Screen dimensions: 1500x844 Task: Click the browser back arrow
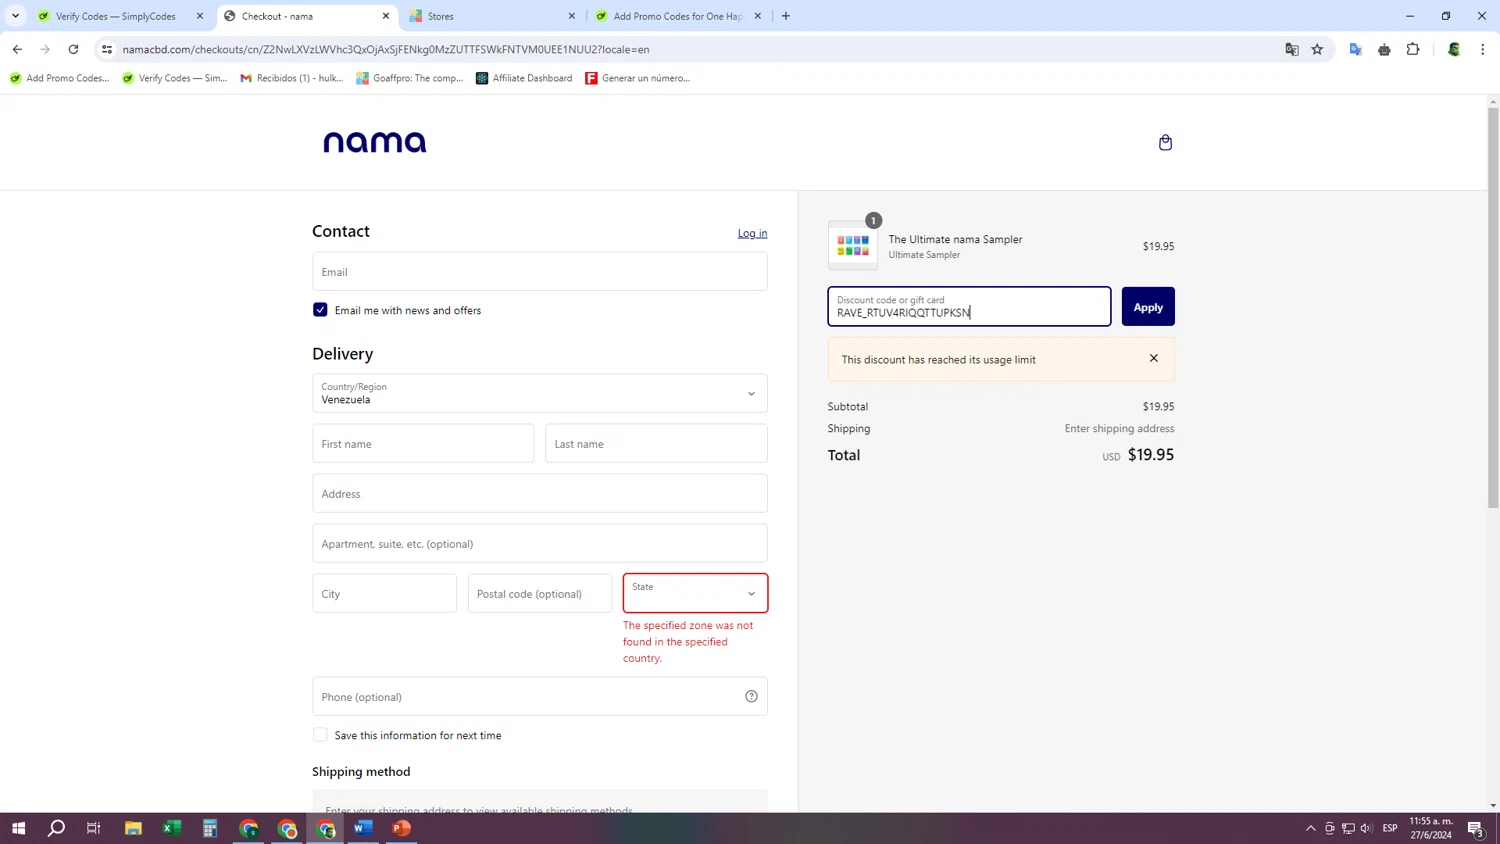click(17, 49)
